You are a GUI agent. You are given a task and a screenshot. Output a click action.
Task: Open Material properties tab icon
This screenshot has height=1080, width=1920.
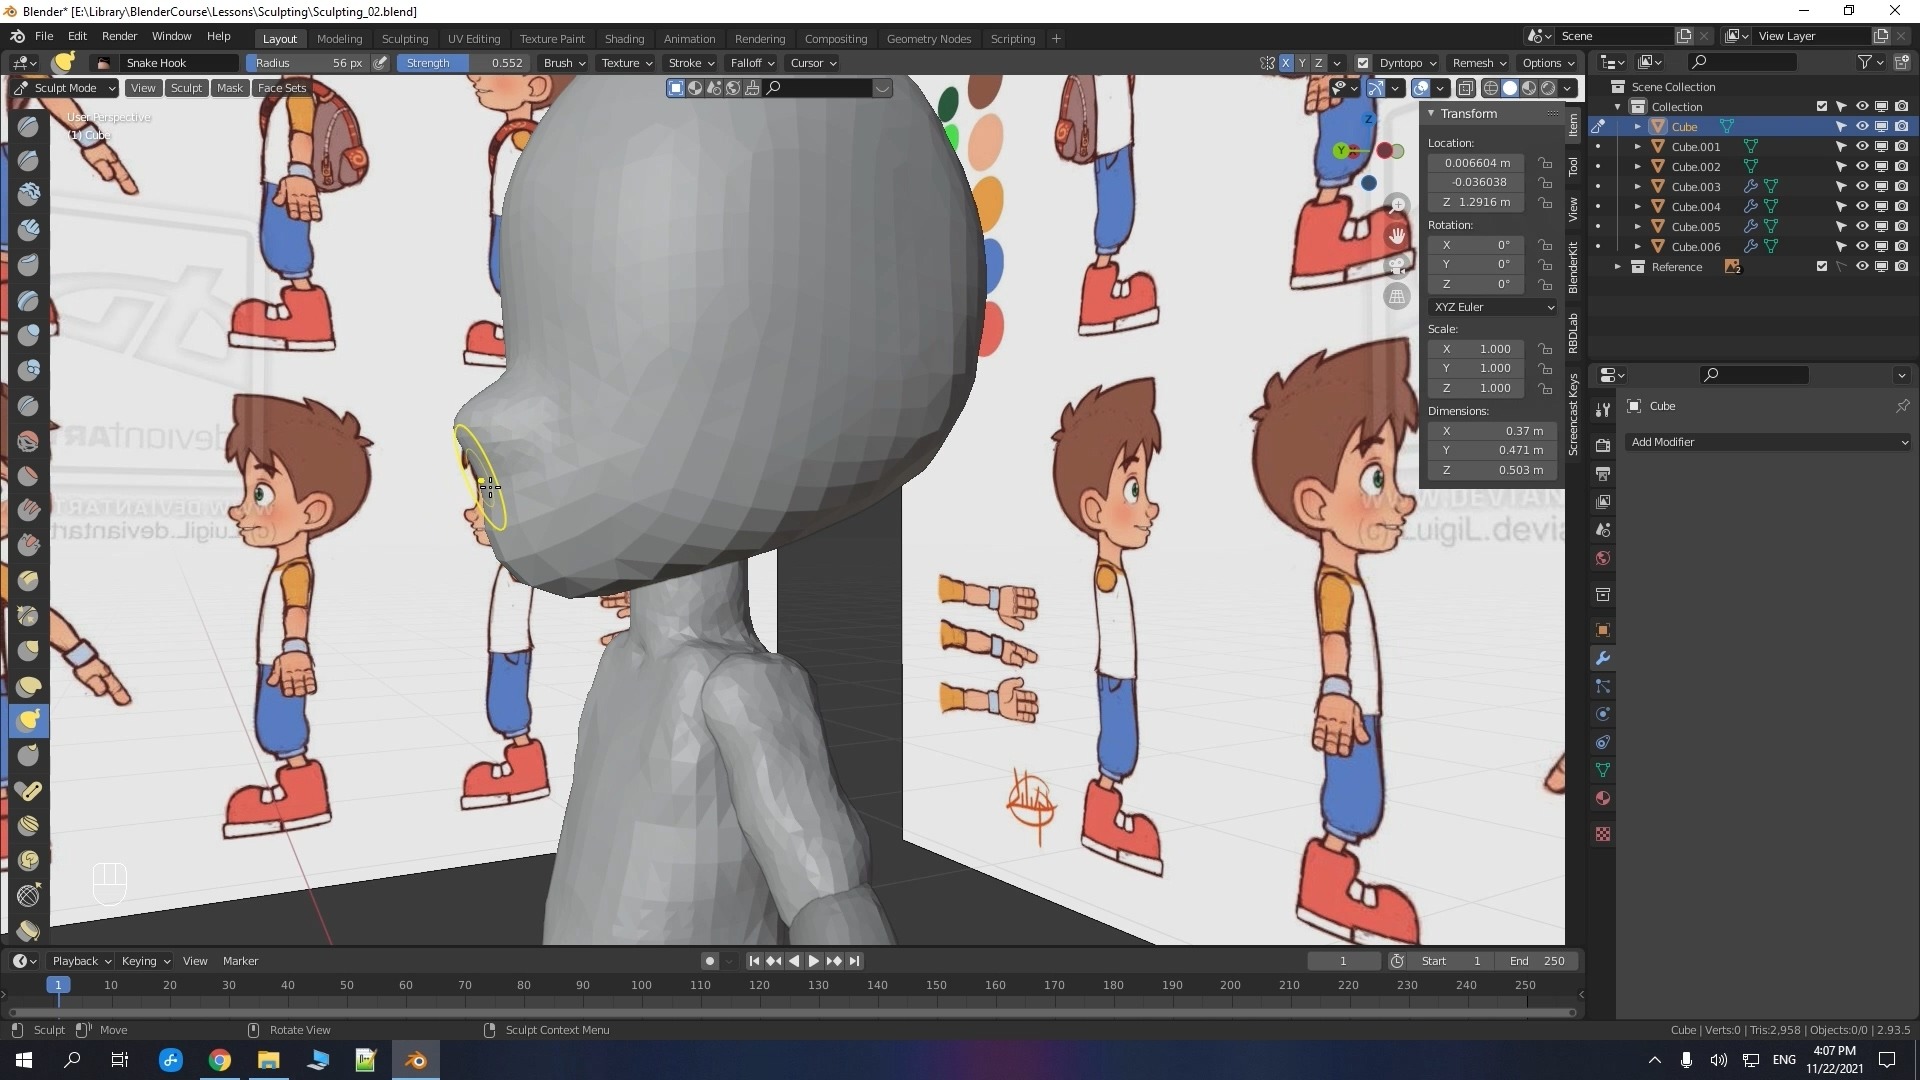point(1603,798)
